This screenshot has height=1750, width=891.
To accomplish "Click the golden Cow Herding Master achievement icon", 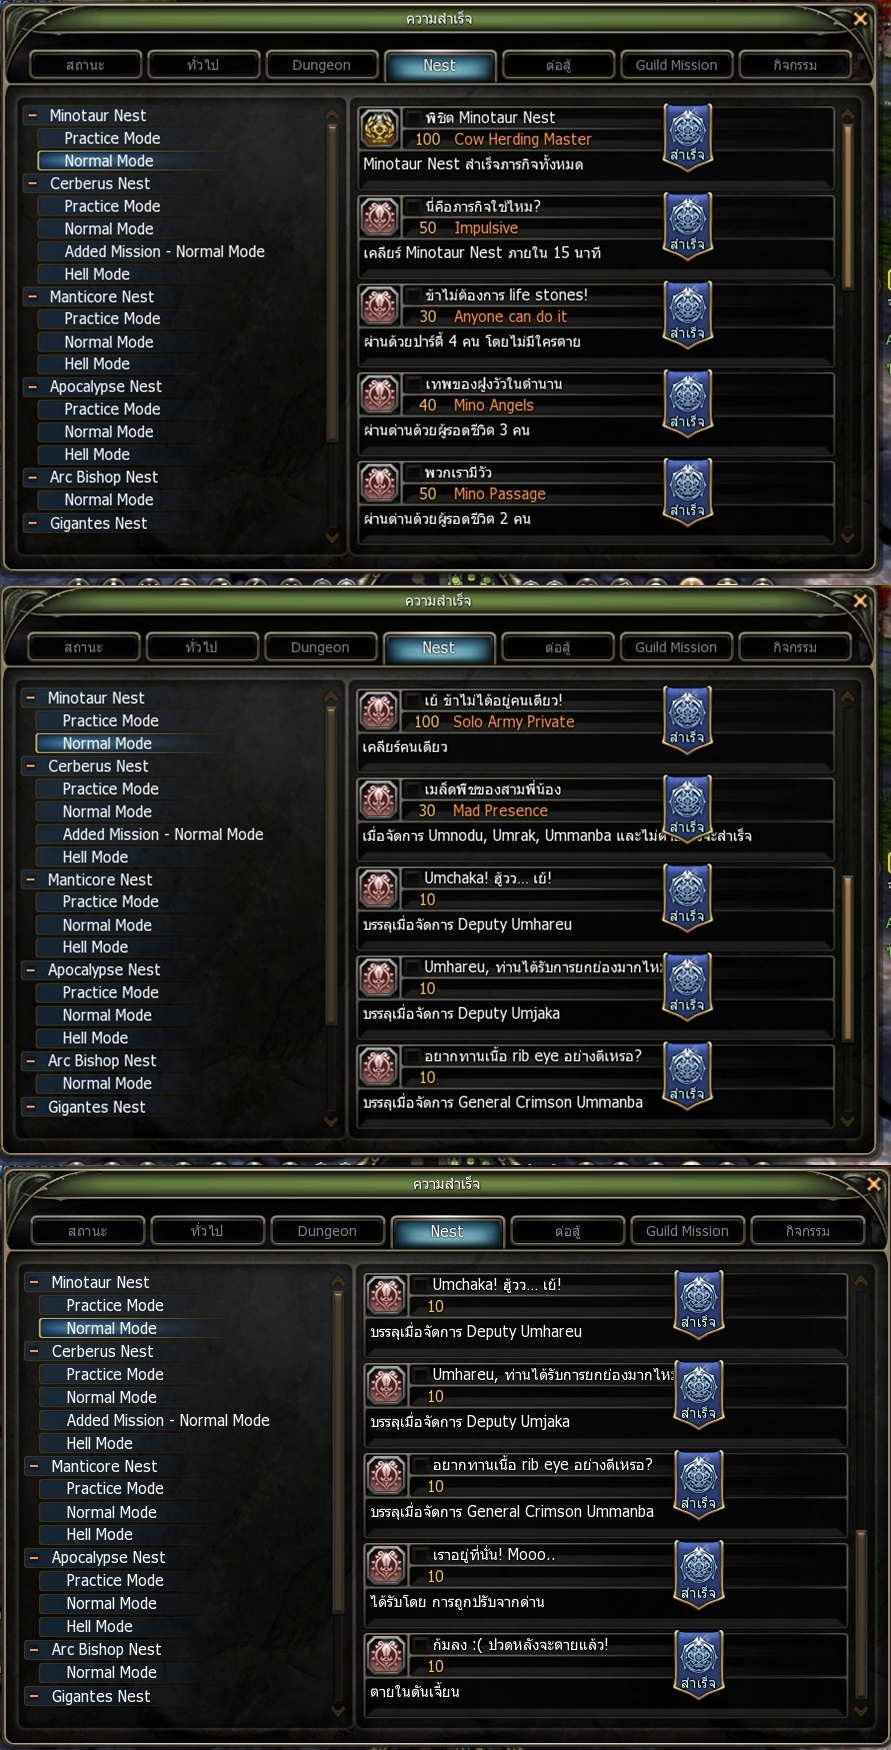I will click(x=379, y=128).
